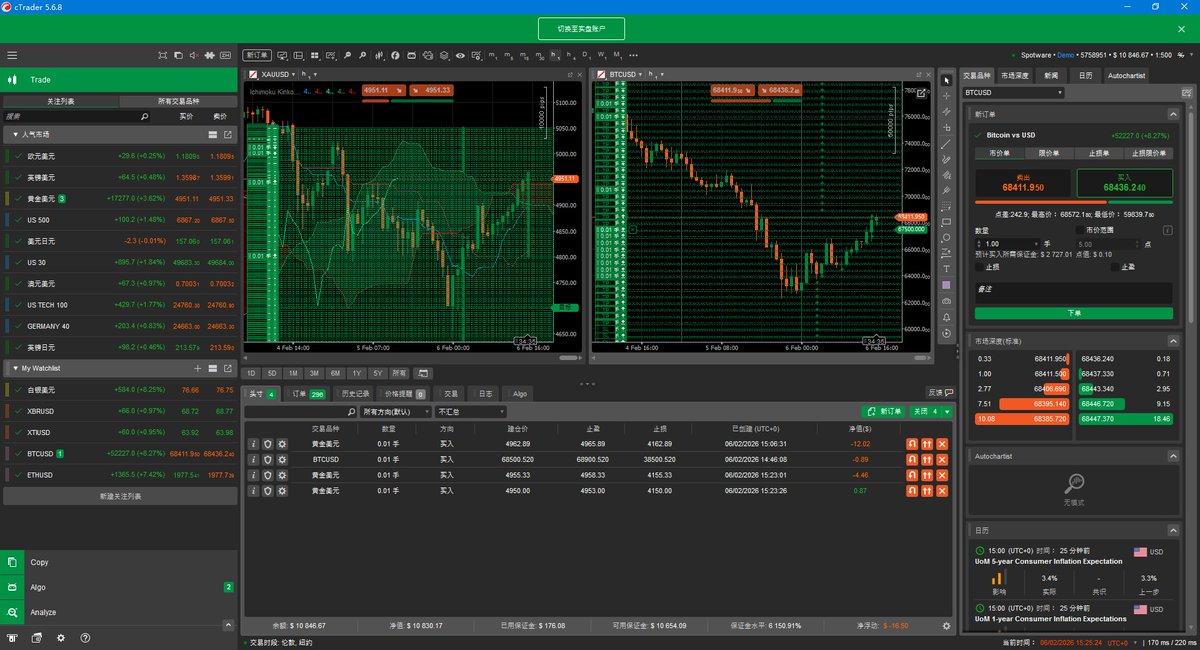Click the mute sound icon in top bar
The image size is (1200, 650).
coord(195,55)
